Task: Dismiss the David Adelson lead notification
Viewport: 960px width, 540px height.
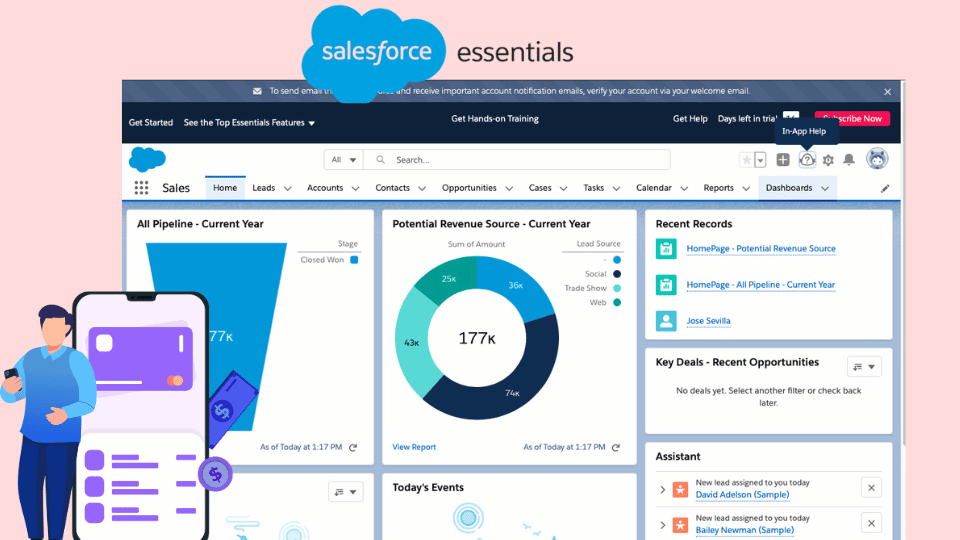Action: click(x=871, y=488)
